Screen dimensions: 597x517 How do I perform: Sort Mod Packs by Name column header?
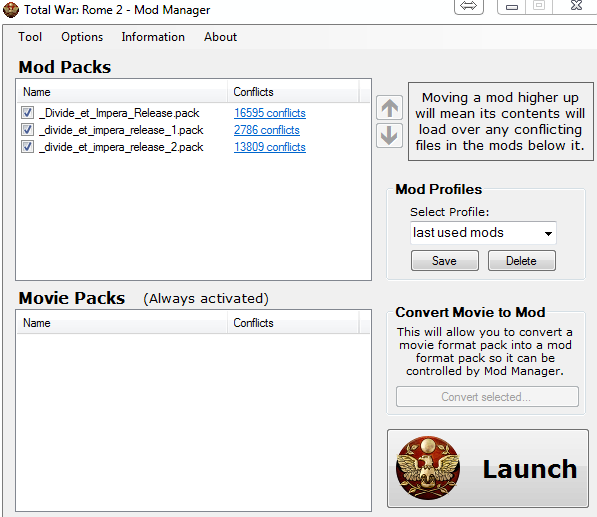coord(122,92)
